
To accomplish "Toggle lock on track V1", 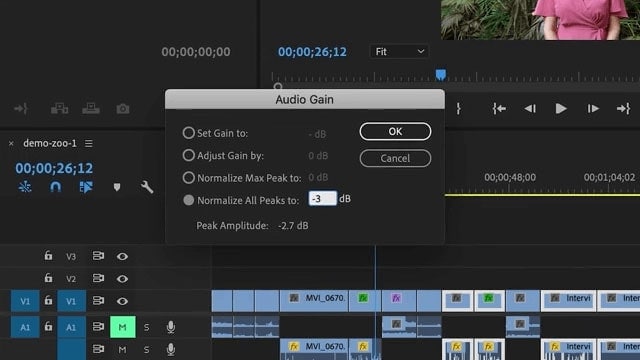I will (48, 300).
